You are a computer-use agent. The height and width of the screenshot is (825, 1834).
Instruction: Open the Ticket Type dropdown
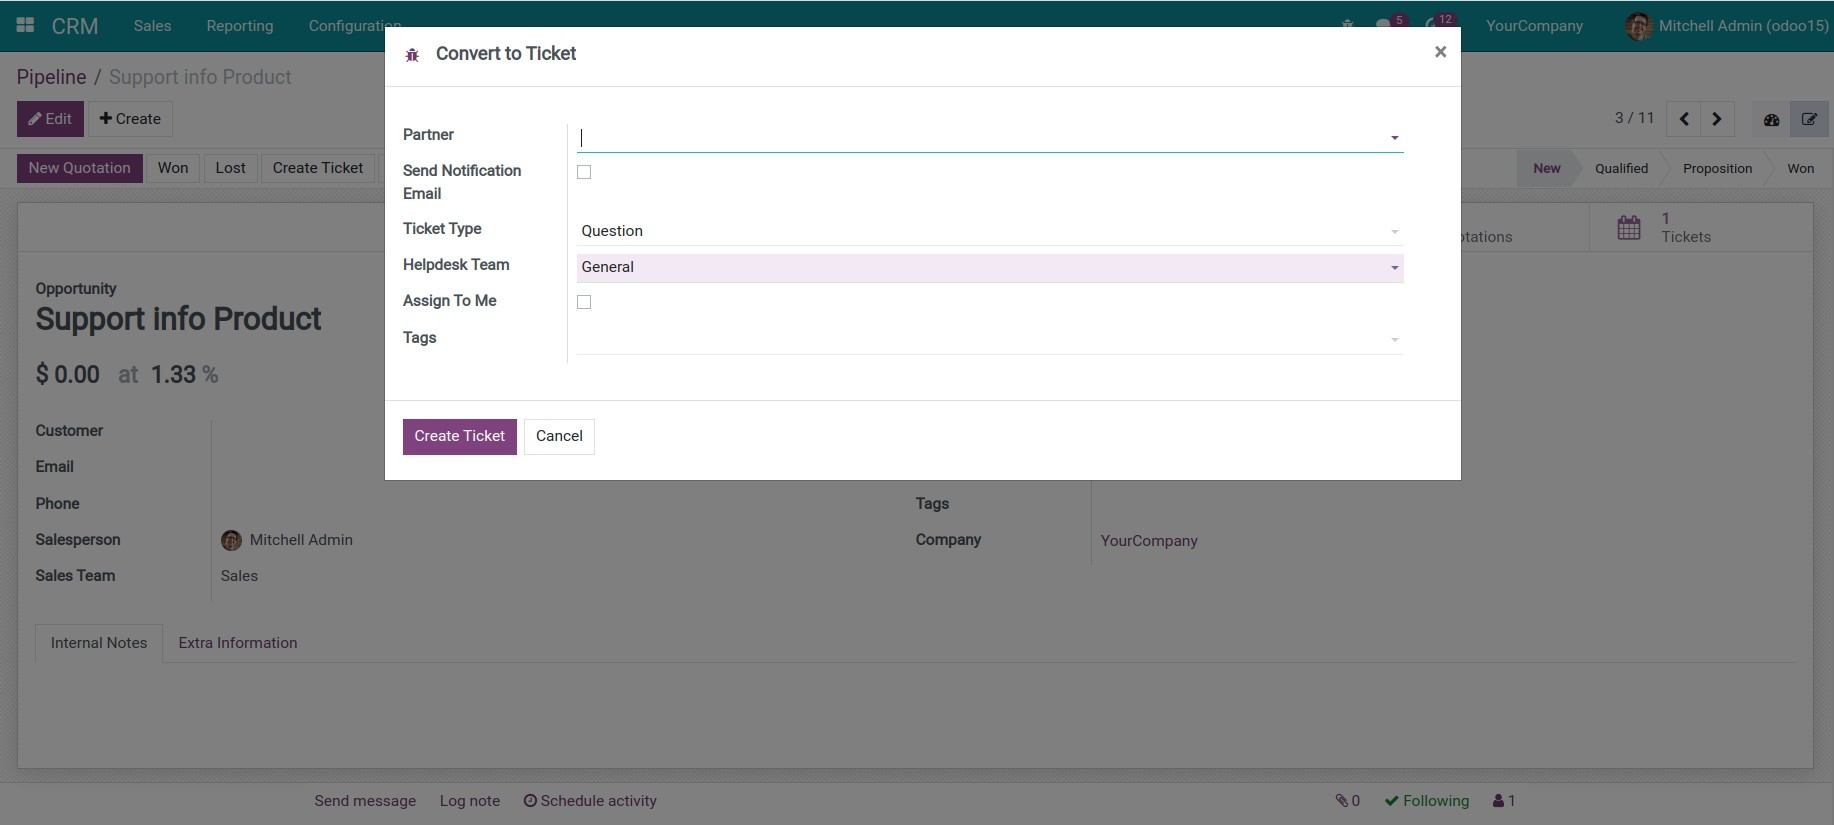(988, 231)
